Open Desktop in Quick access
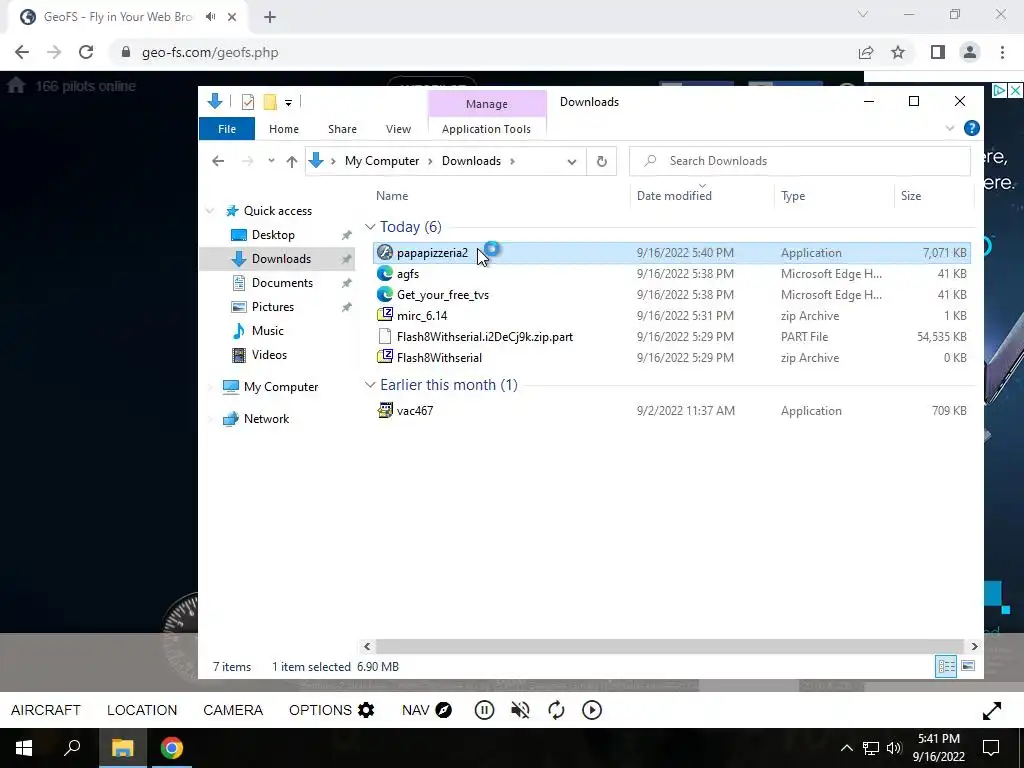Image resolution: width=1024 pixels, height=768 pixels. [x=273, y=234]
